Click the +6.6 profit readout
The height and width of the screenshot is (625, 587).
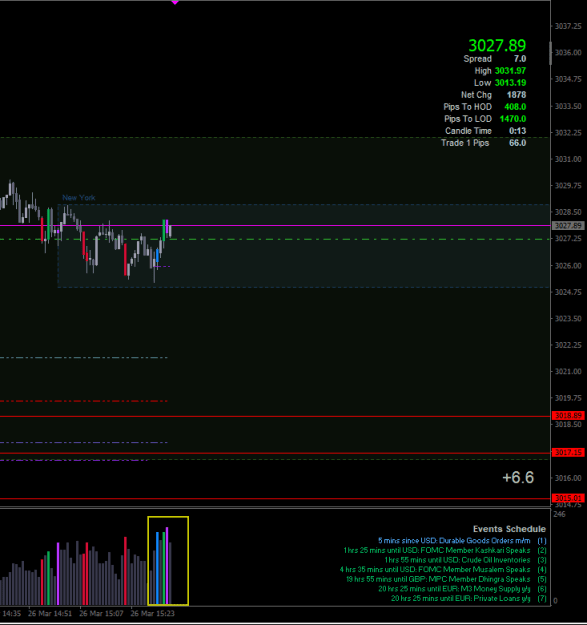pos(518,478)
